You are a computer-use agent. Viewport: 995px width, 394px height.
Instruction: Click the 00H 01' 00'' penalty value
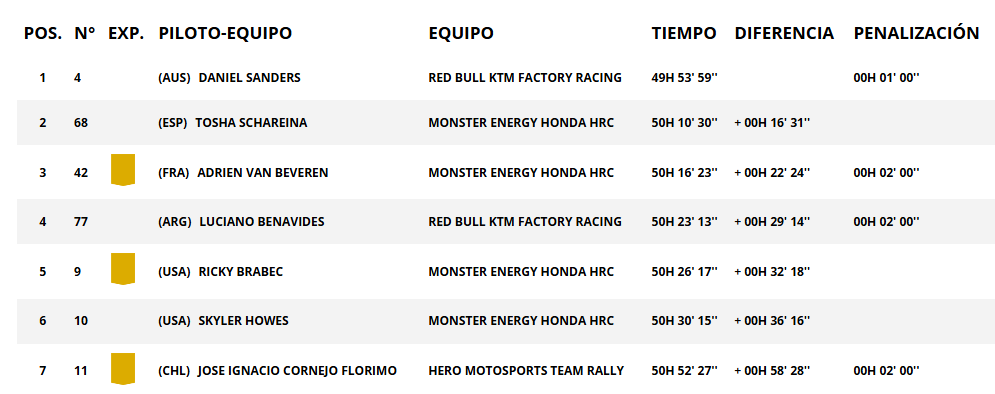(x=886, y=78)
